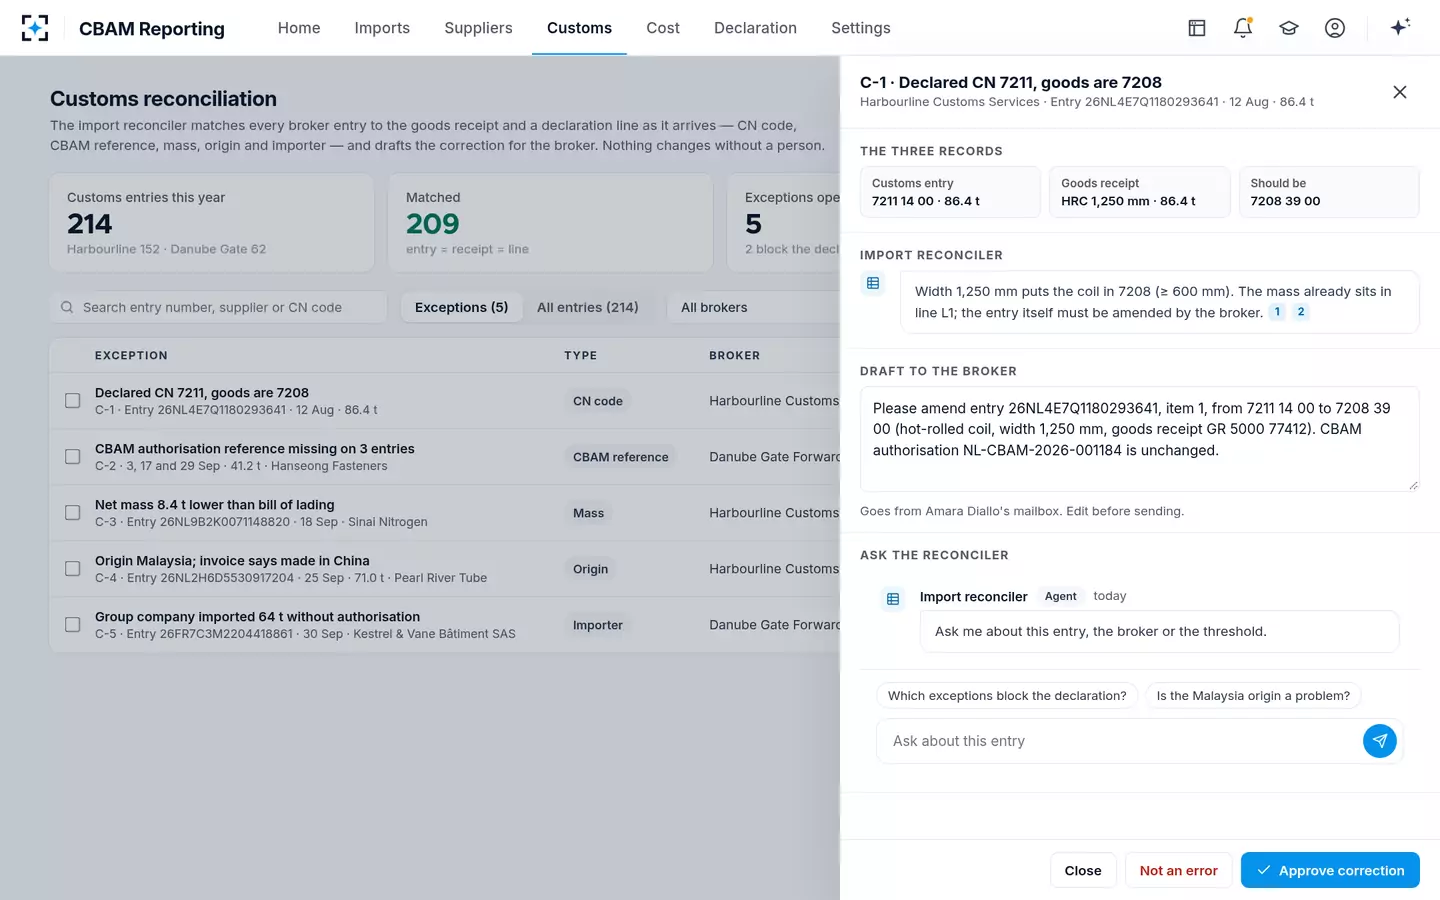This screenshot has width=1440, height=900.
Task: Click the reconciler agent avatar in chat
Action: (893, 599)
